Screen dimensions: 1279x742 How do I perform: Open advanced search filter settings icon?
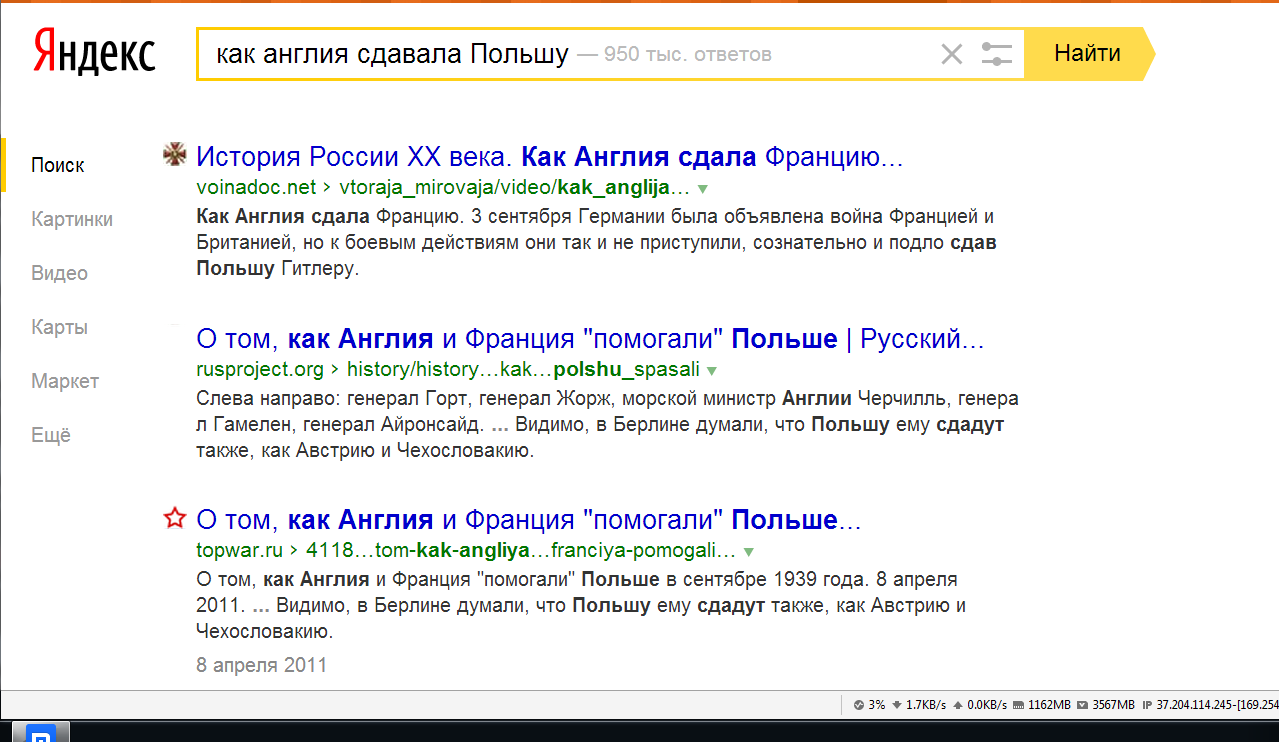[x=996, y=54]
